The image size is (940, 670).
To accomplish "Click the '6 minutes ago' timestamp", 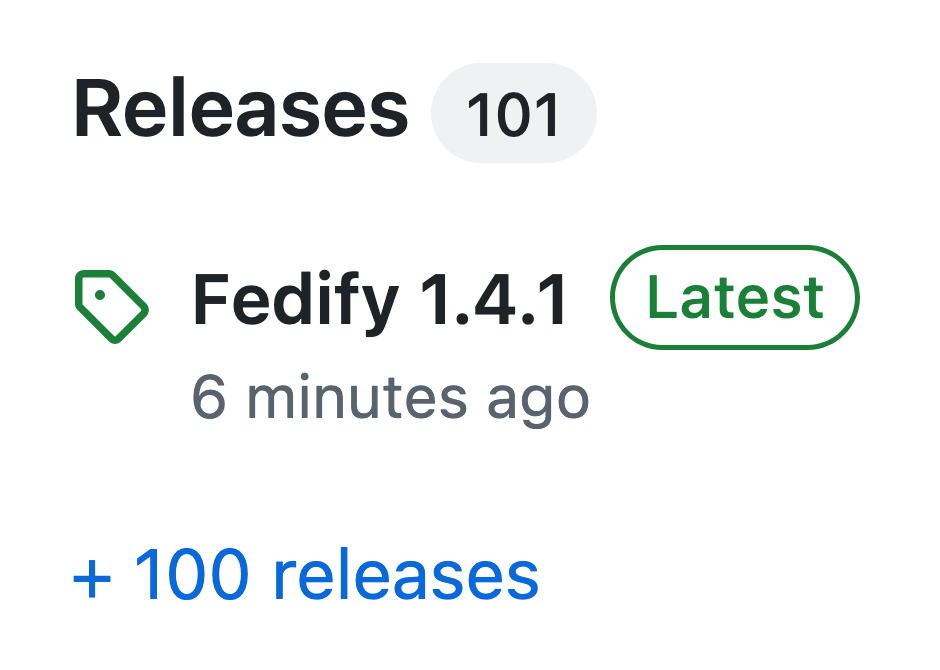I will pyautogui.click(x=390, y=397).
